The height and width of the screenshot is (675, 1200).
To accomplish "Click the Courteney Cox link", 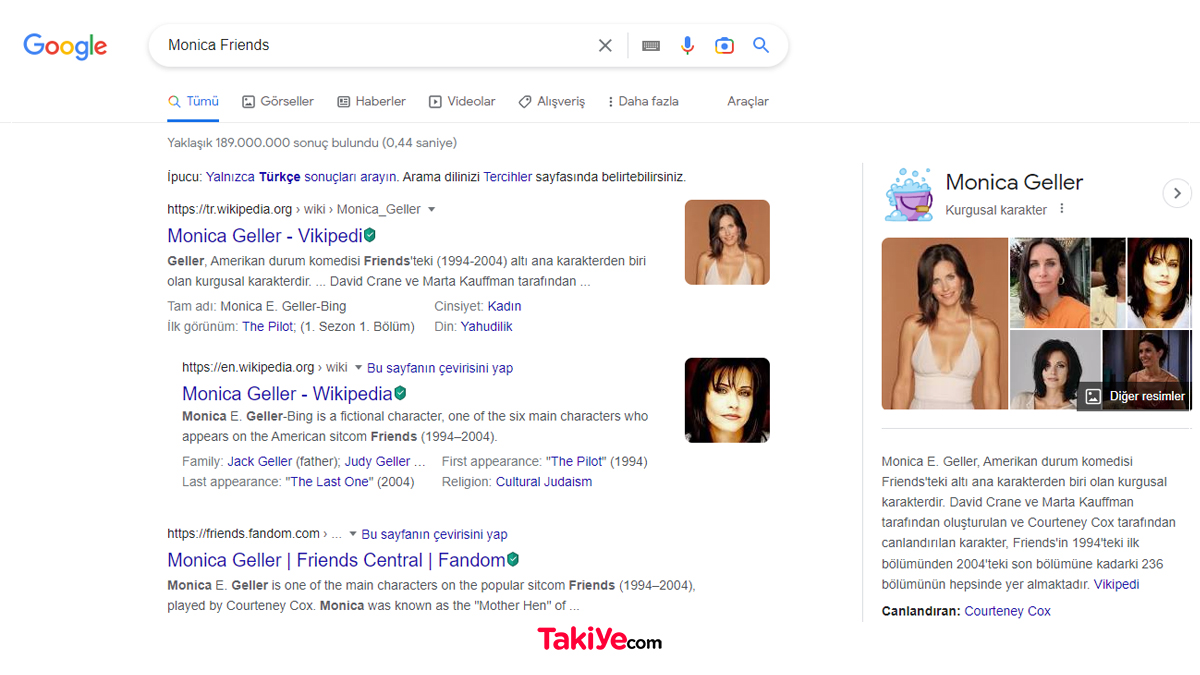I will click(1007, 611).
